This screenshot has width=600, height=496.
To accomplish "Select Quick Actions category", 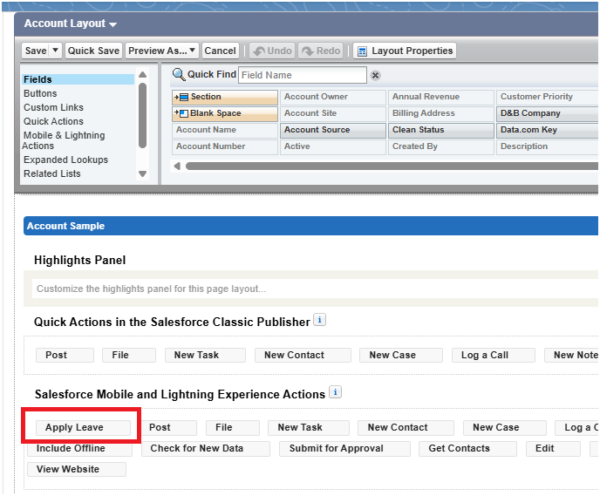I will (x=53, y=121).
